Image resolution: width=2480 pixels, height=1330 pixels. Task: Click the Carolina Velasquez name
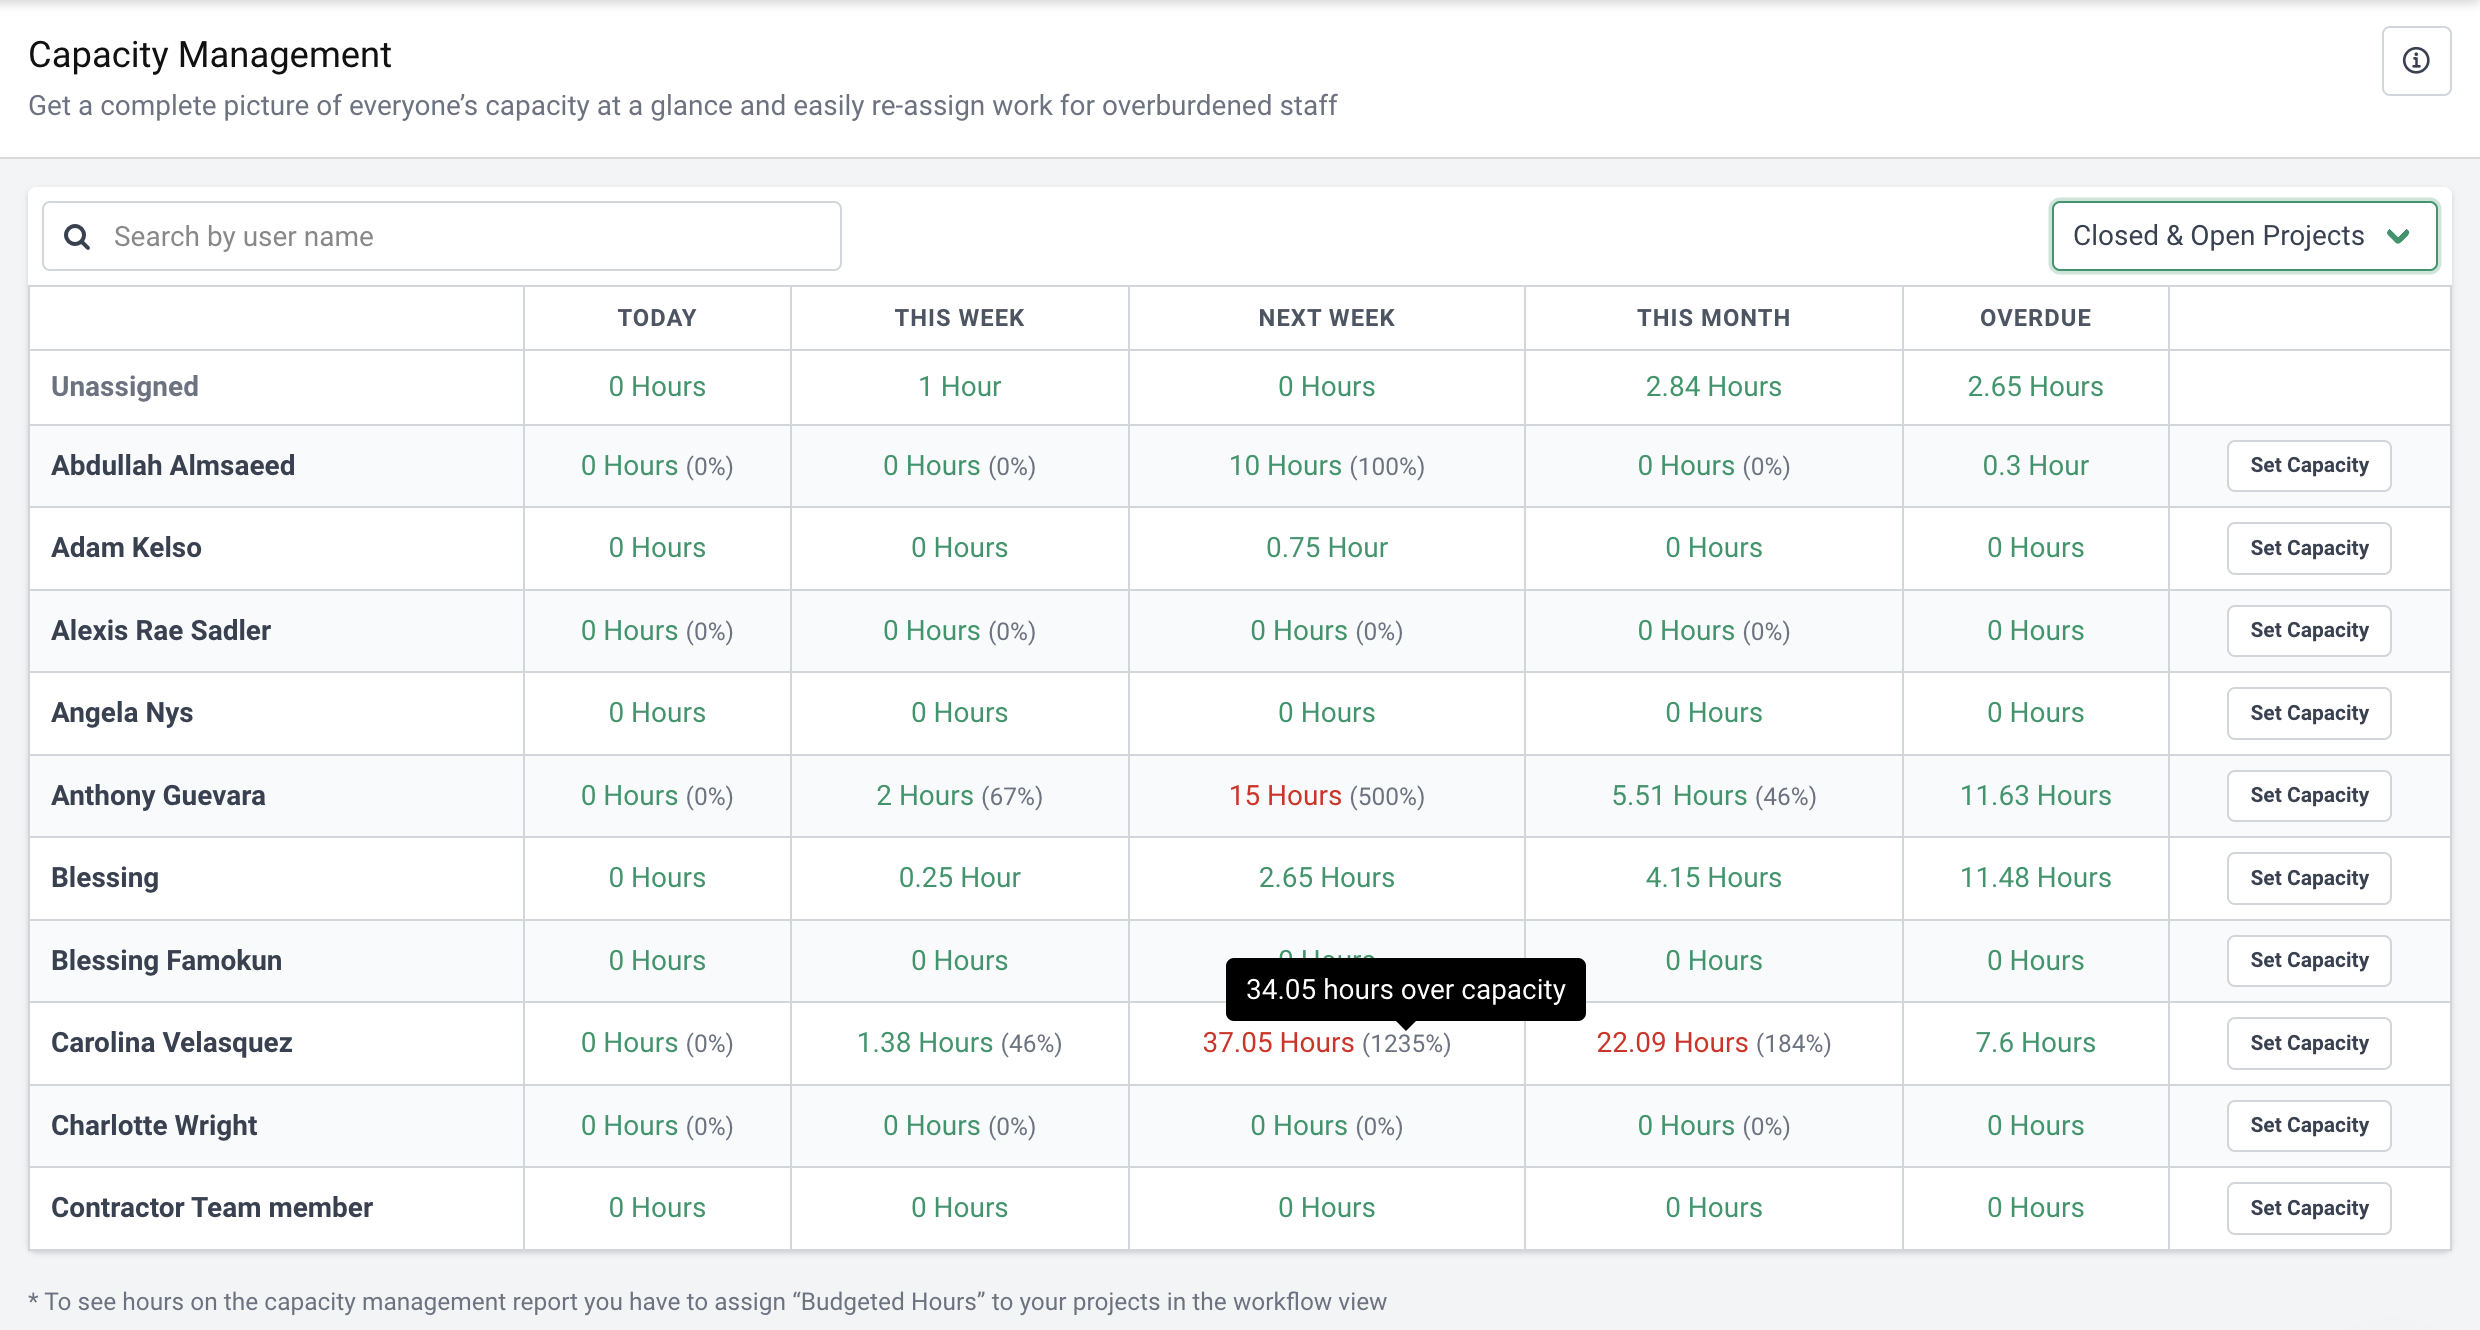(x=171, y=1043)
